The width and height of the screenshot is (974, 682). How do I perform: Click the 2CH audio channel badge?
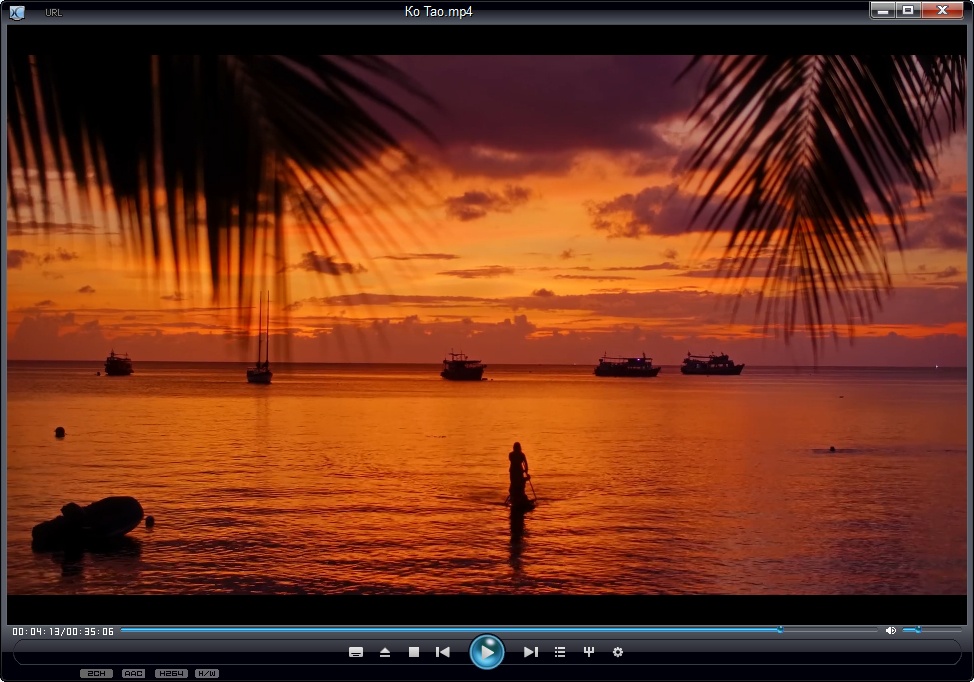pos(96,673)
